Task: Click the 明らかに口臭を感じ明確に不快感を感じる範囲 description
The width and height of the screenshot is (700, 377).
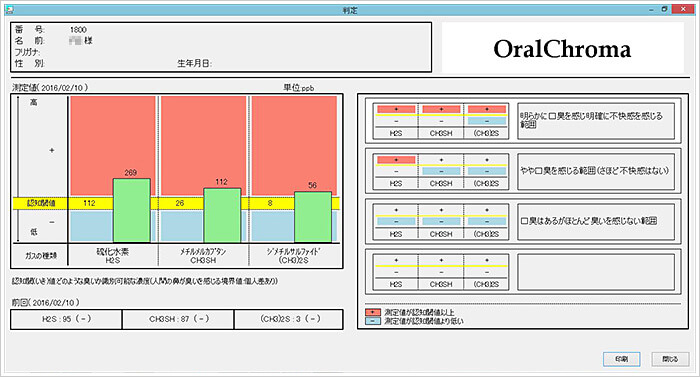Action: 596,121
